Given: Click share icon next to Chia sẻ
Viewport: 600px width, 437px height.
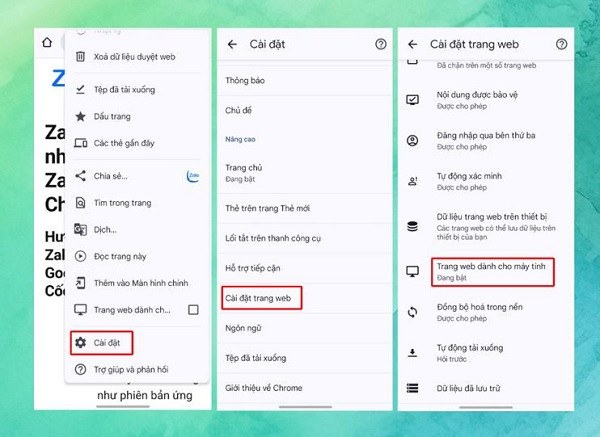Looking at the screenshot, I should point(80,176).
